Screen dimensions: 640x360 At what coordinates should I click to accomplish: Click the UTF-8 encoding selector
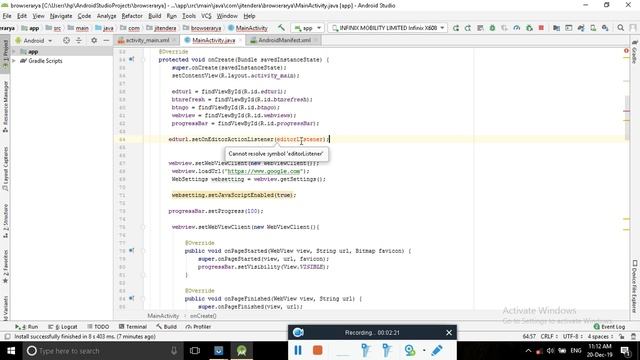point(573,337)
